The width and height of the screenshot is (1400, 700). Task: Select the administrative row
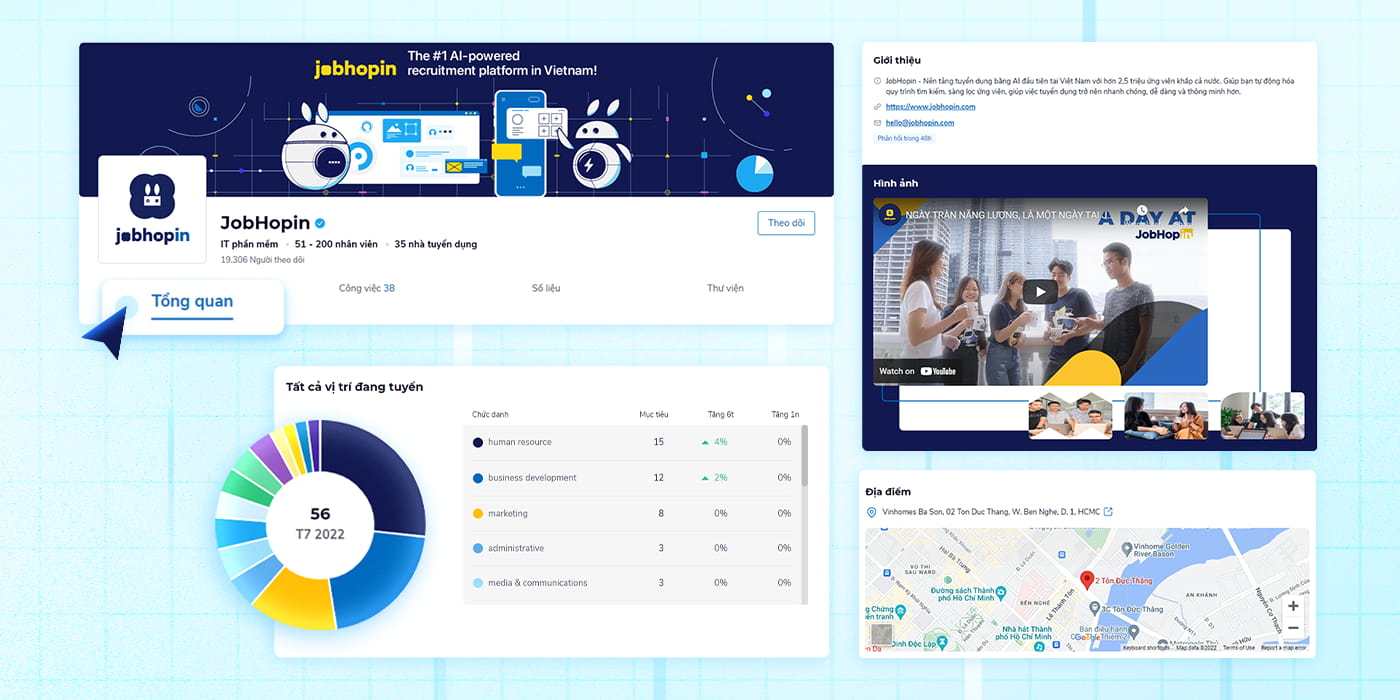pos(632,548)
